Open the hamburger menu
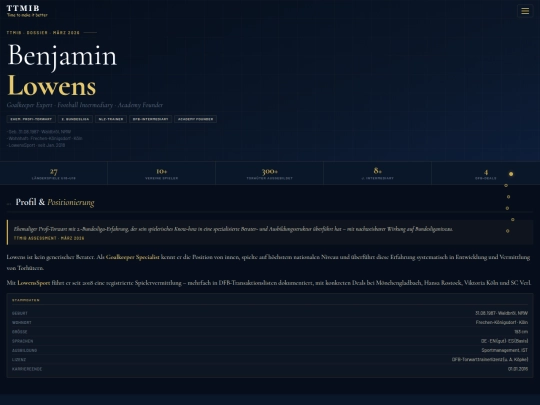The width and height of the screenshot is (540, 405). point(525,11)
